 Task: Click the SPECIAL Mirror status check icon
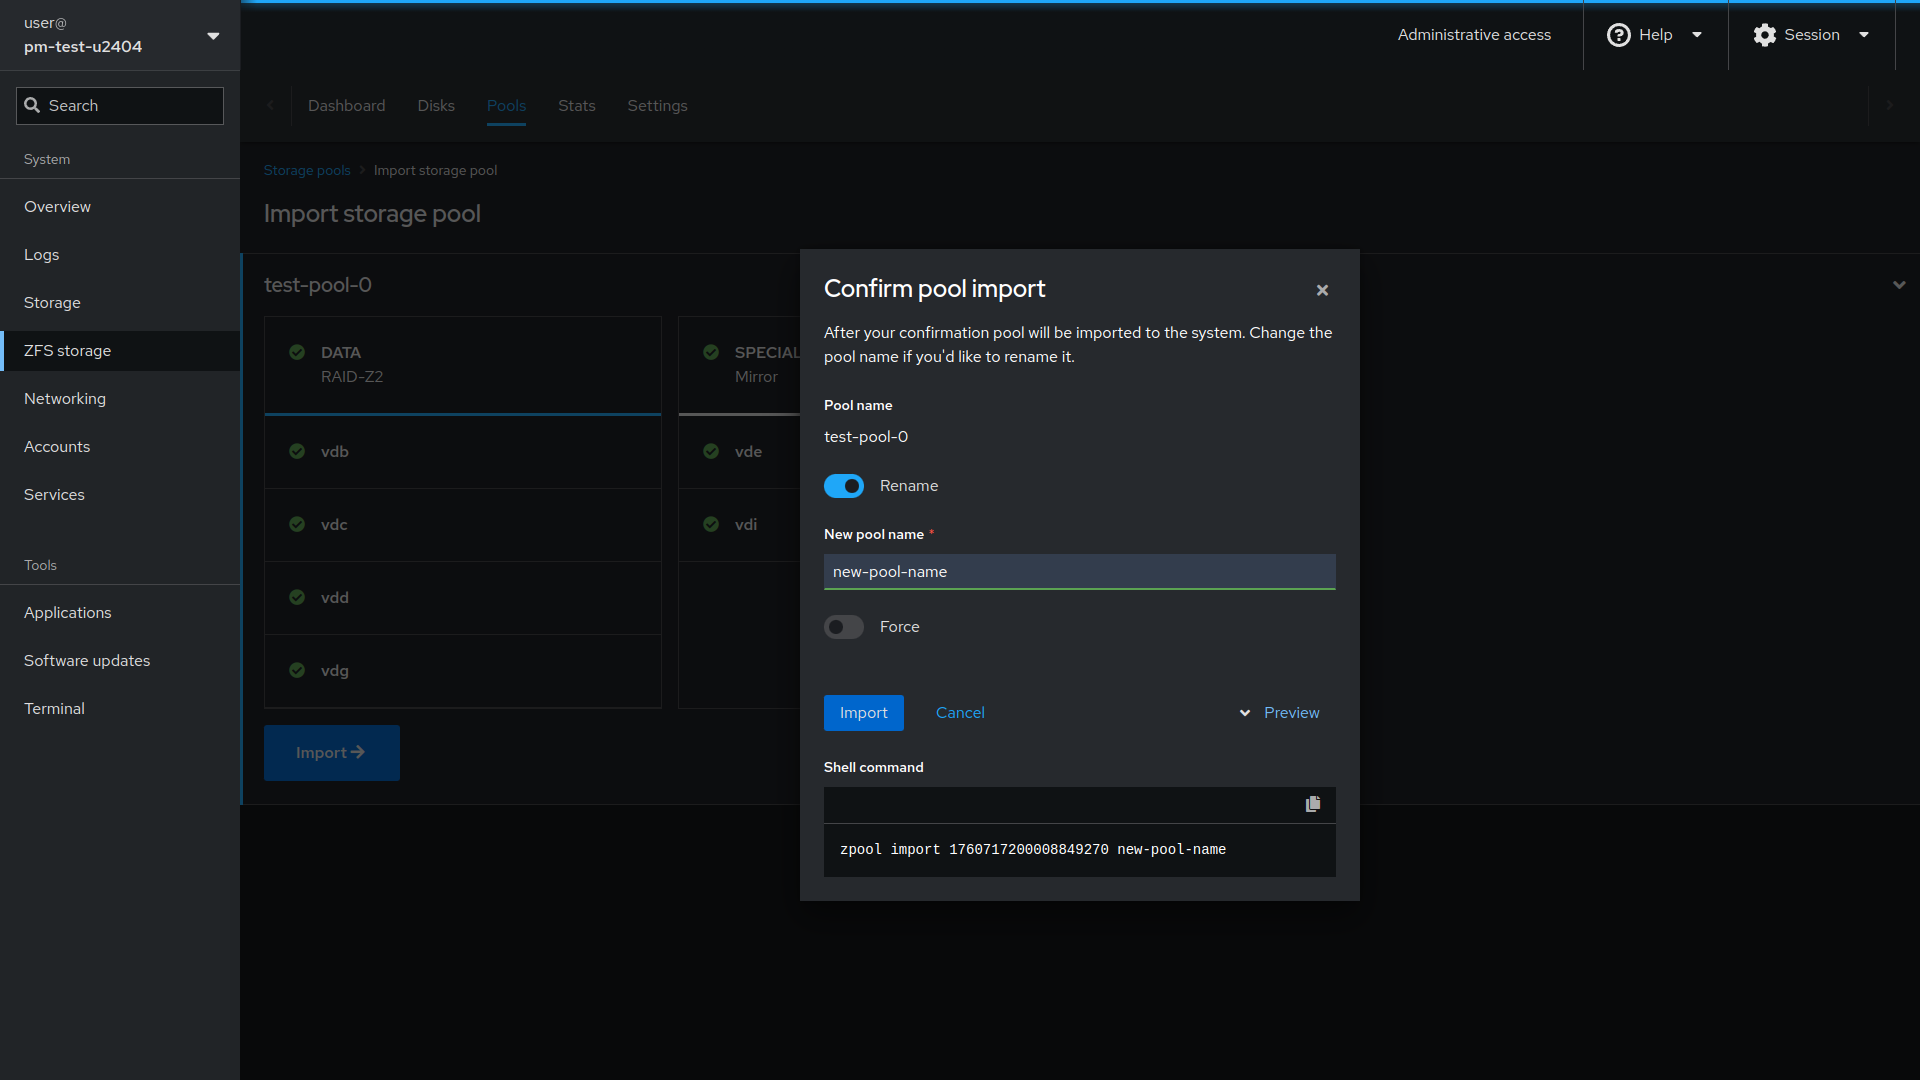(711, 352)
